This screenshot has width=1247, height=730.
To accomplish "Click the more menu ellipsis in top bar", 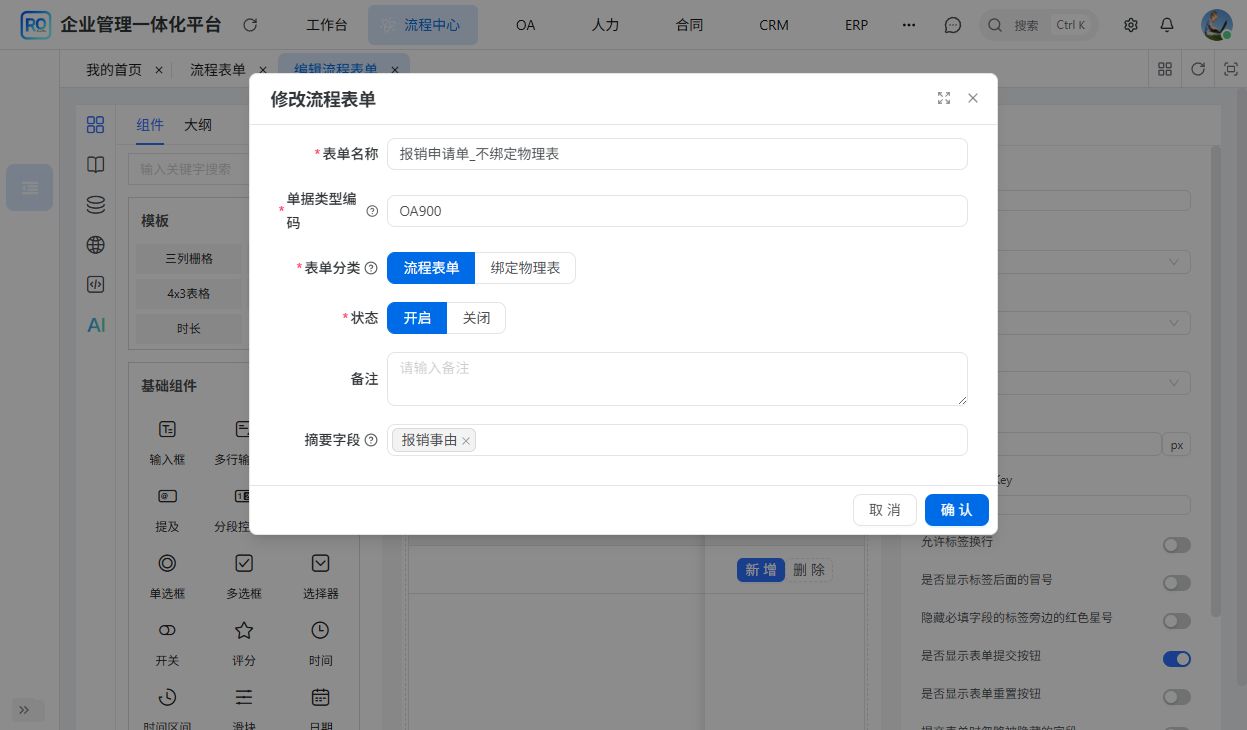I will click(909, 25).
